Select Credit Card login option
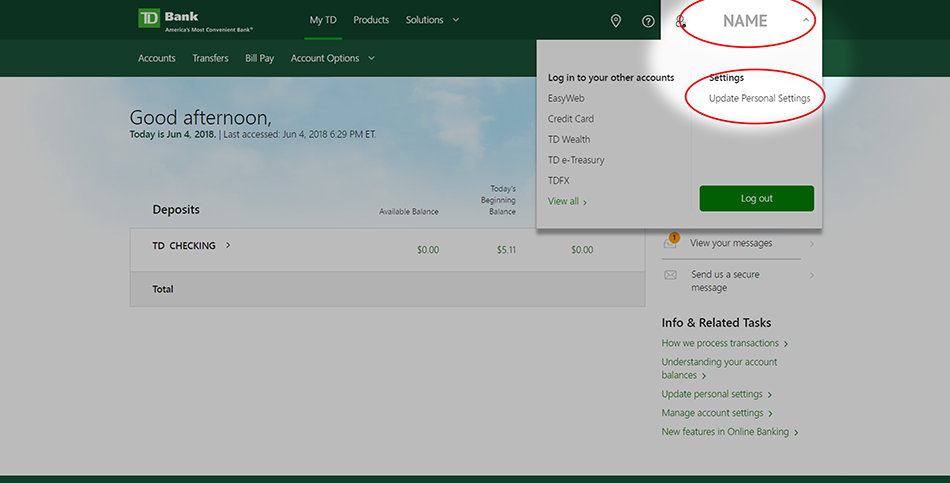The image size is (950, 483). tap(571, 119)
